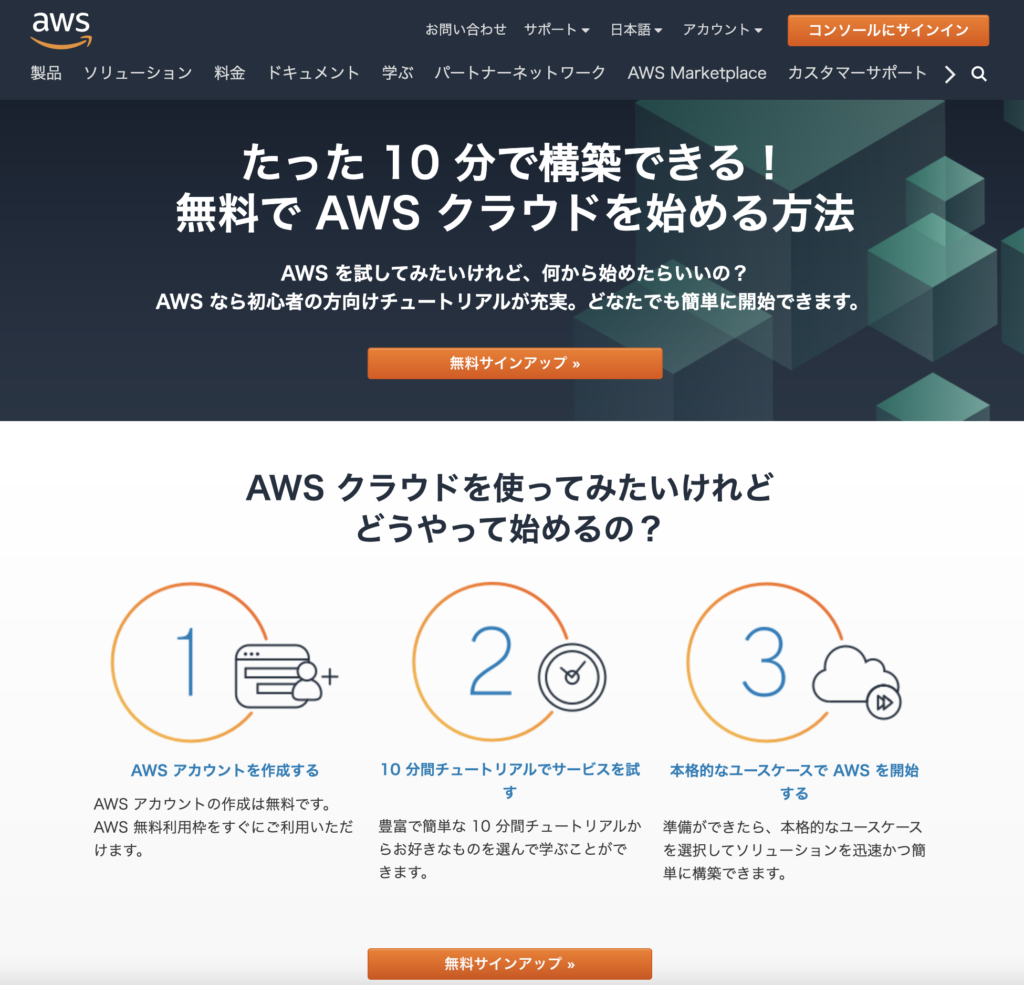The image size is (1024, 985).
Task: Go to AWS Marketplace
Action: 697,73
